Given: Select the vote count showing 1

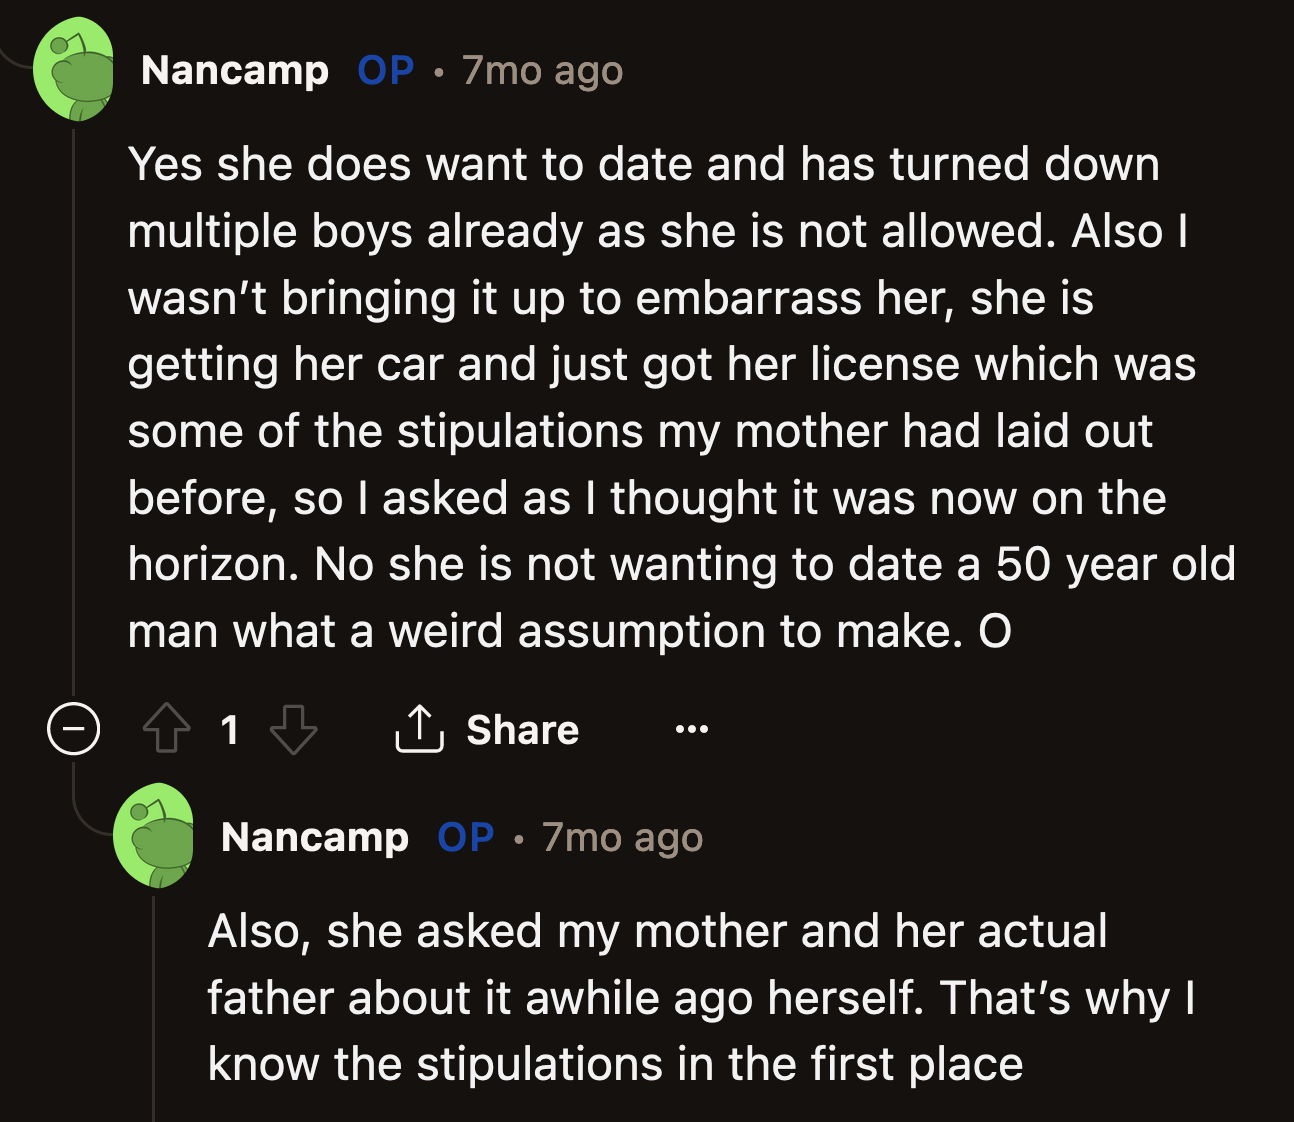Looking at the screenshot, I should [231, 730].
